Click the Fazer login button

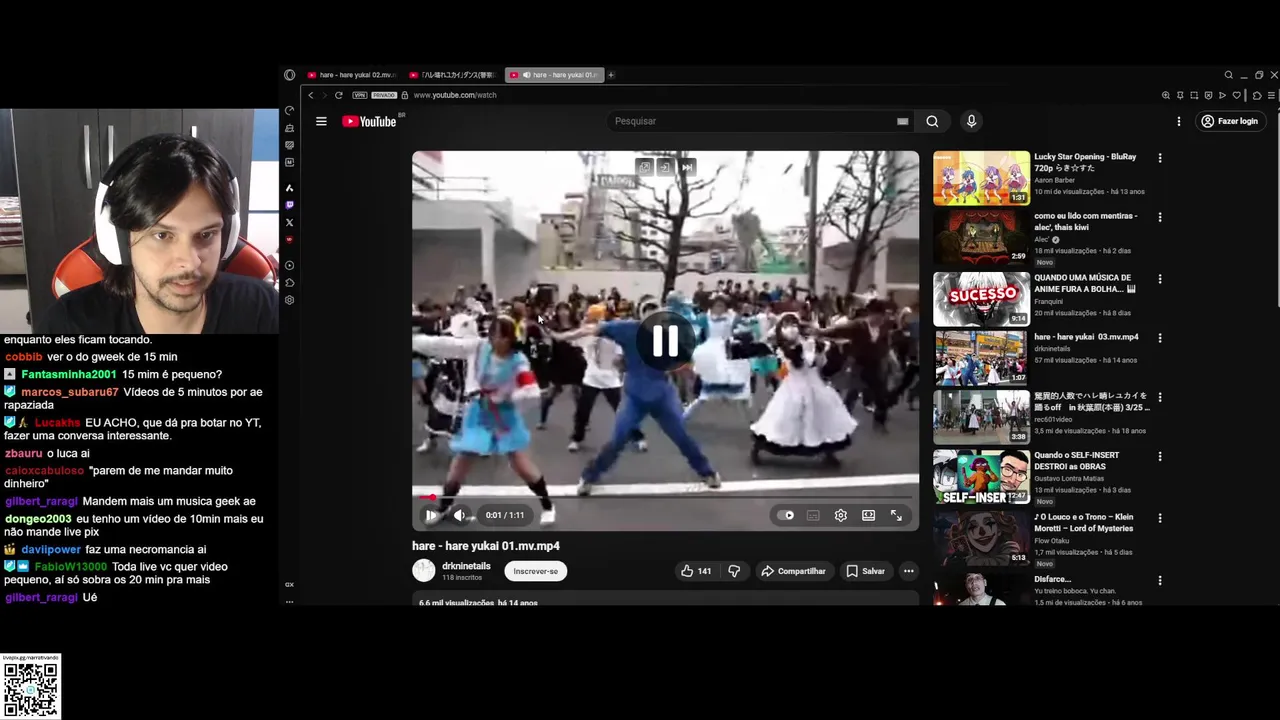[1230, 121]
